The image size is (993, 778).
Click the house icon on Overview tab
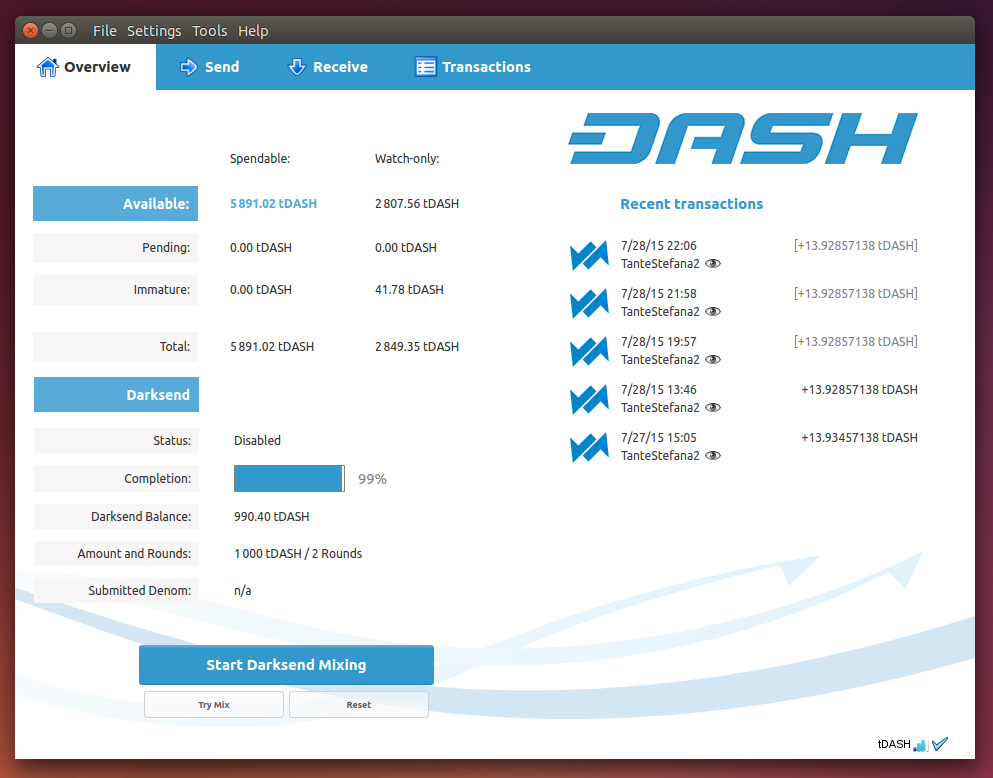point(47,66)
